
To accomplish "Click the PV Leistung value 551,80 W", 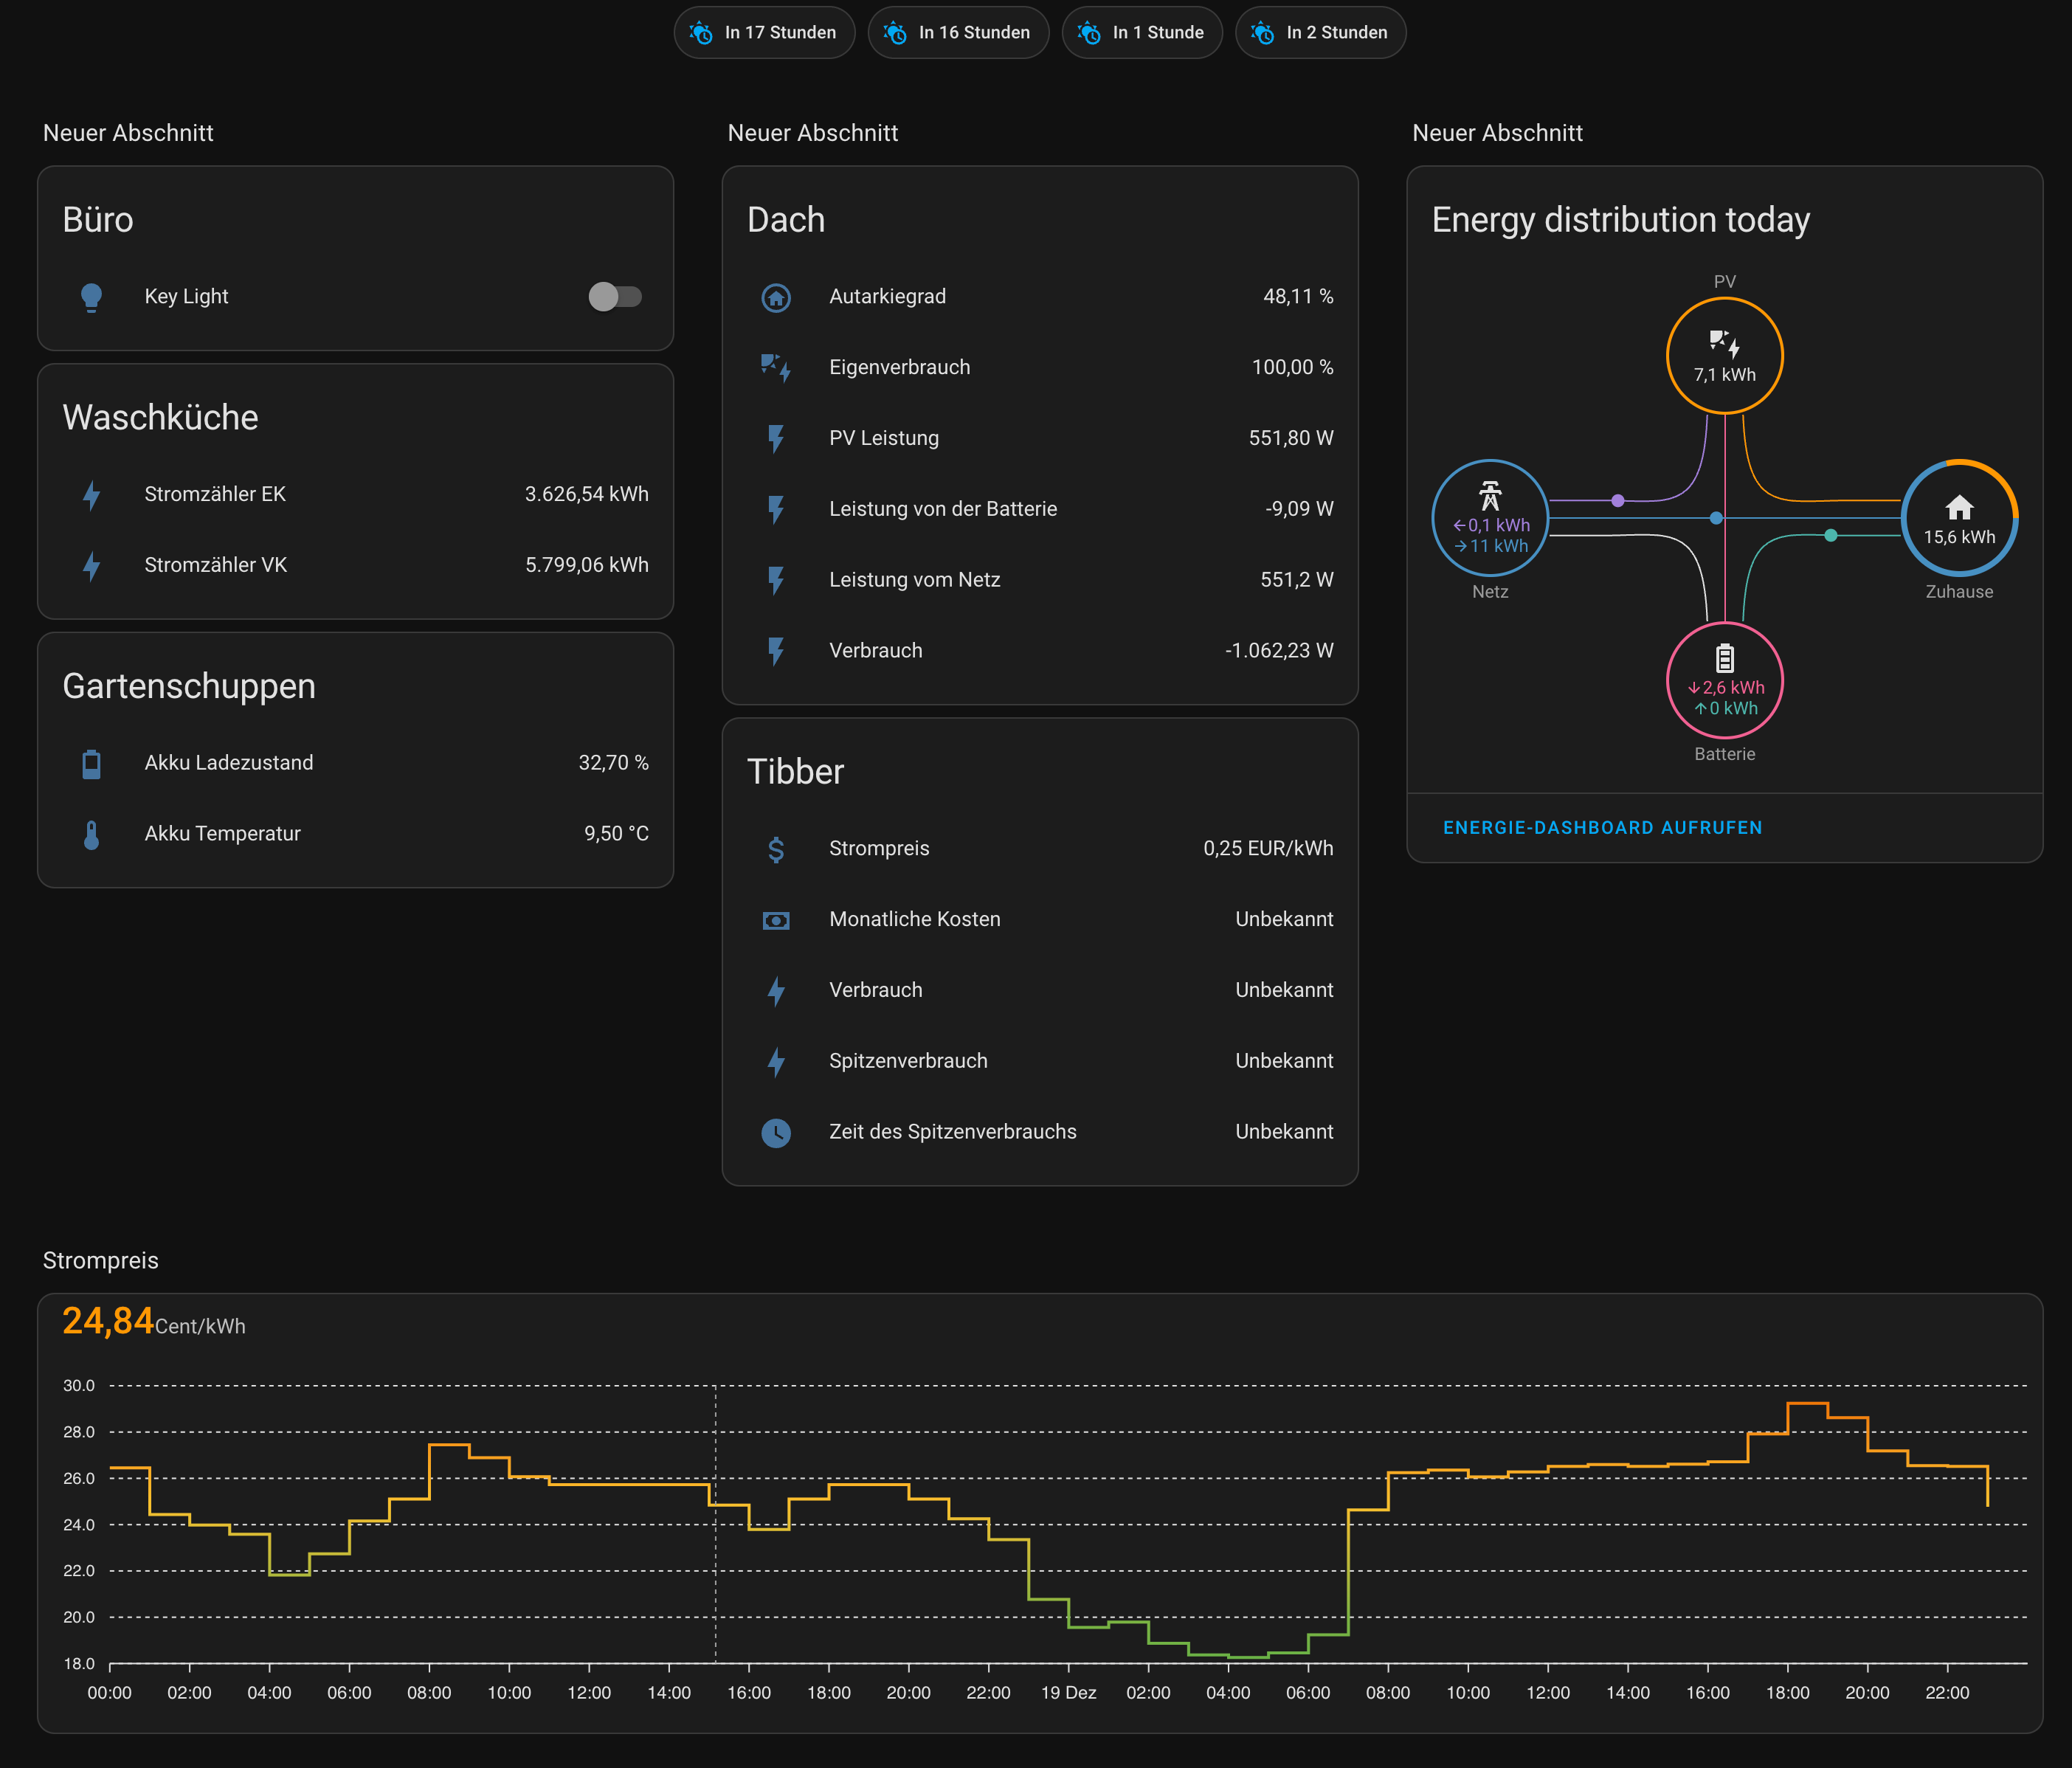I will tap(1291, 438).
